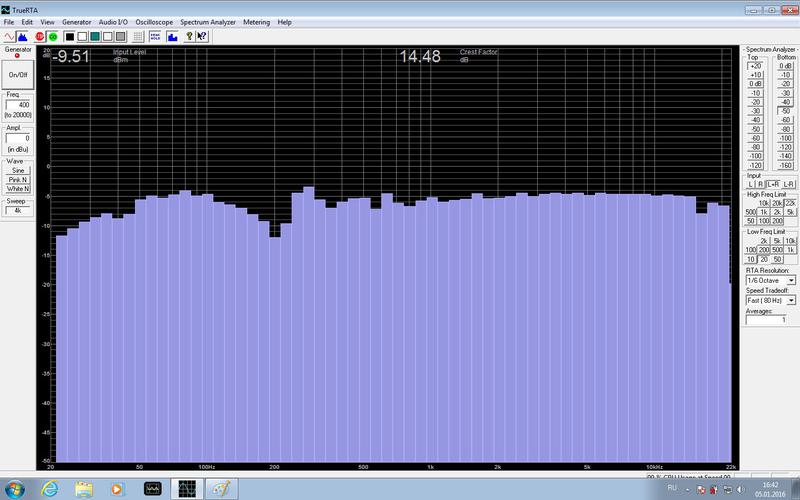
Task: Open the volume speaker tray icon
Action: point(740,490)
